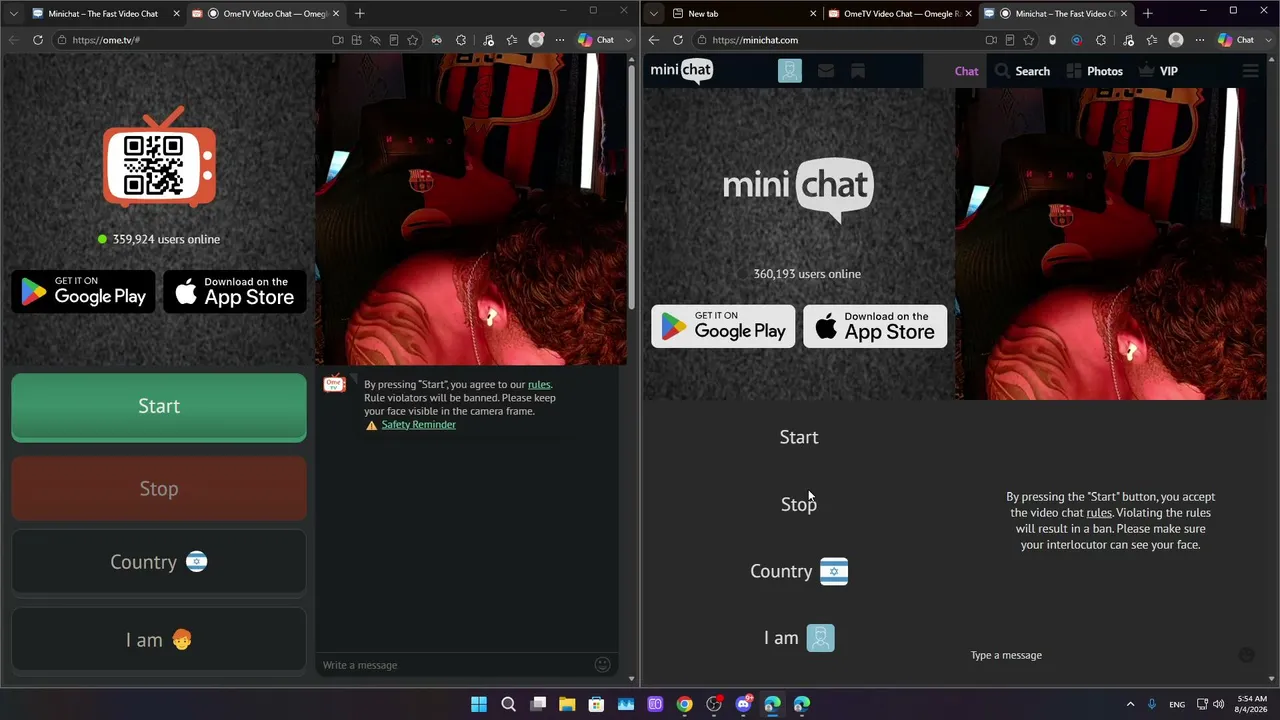Show hidden system tray icons
The height and width of the screenshot is (720, 1280).
point(1131,704)
